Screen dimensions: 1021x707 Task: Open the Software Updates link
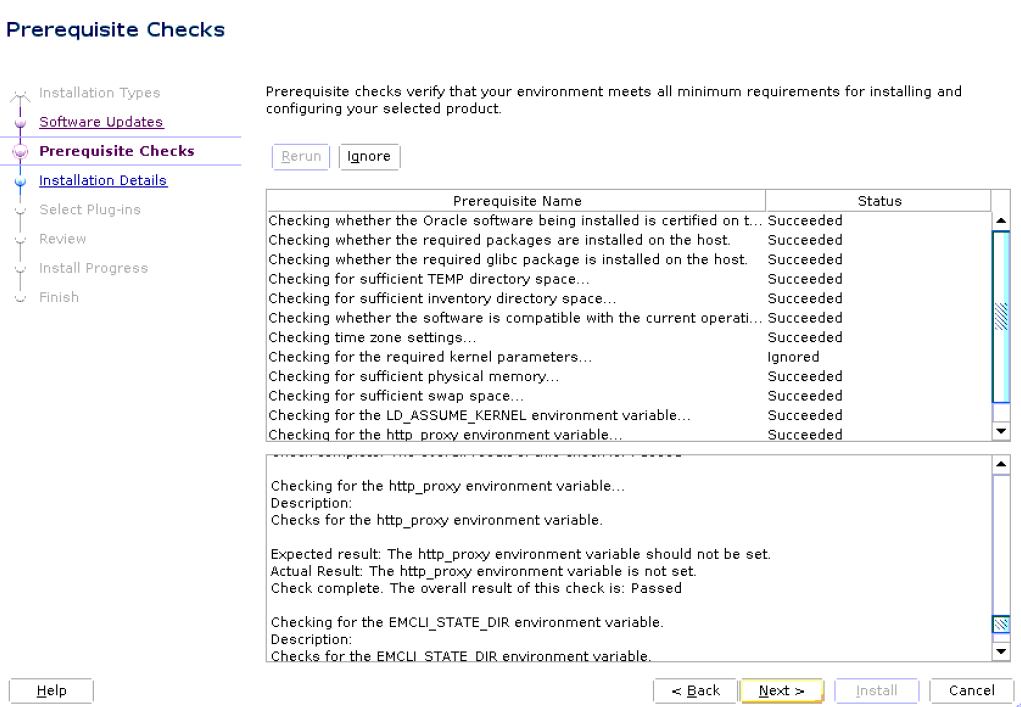click(100, 122)
